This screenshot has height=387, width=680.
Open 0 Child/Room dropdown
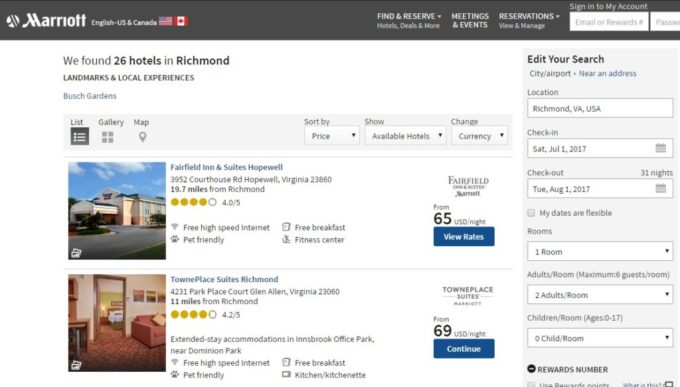(600, 338)
